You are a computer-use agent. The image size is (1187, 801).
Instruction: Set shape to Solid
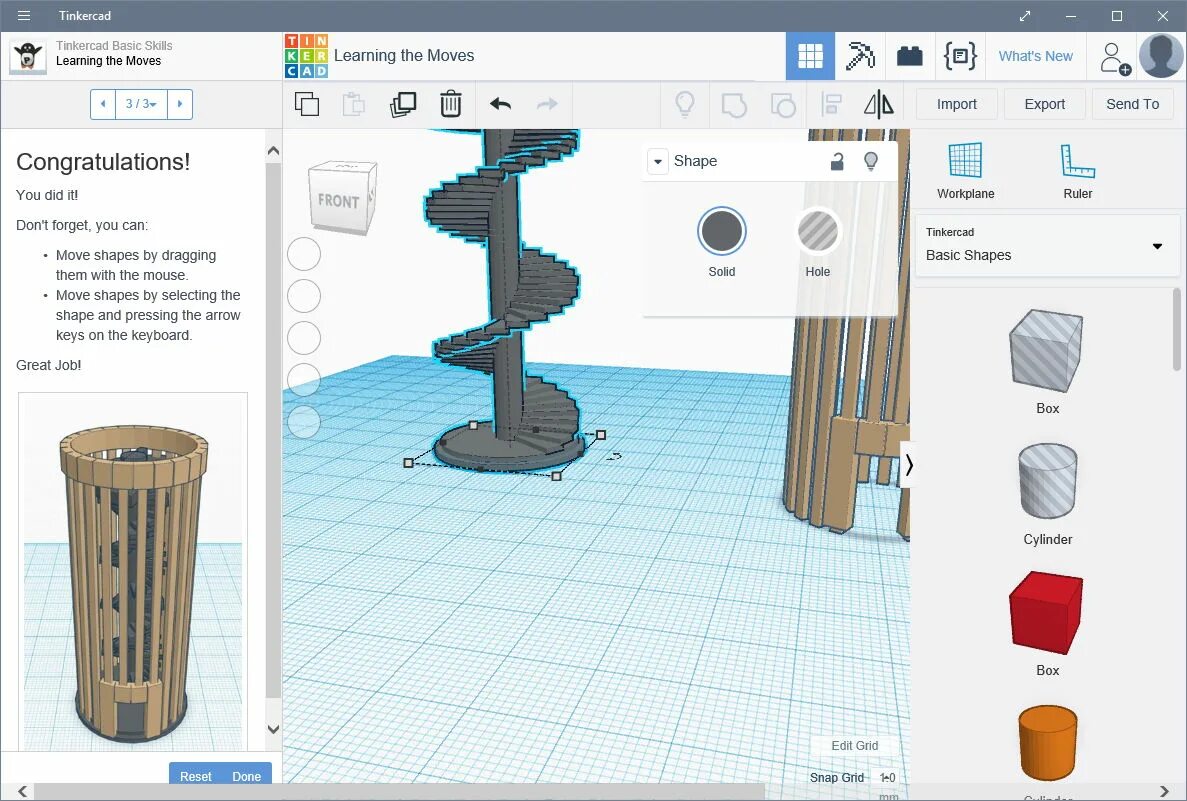click(721, 231)
